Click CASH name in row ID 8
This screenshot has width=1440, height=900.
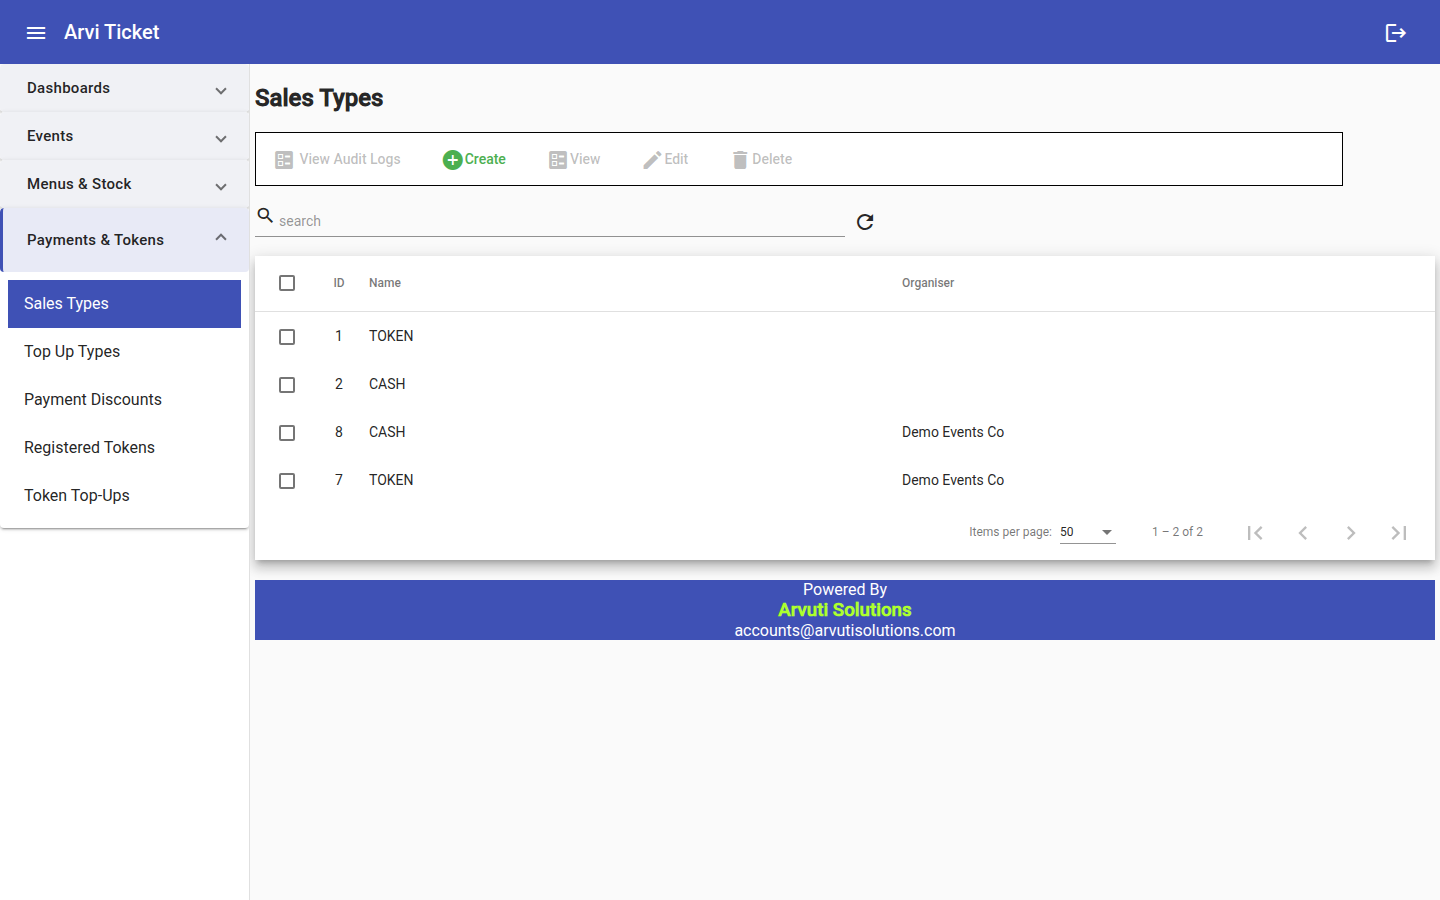tap(387, 432)
